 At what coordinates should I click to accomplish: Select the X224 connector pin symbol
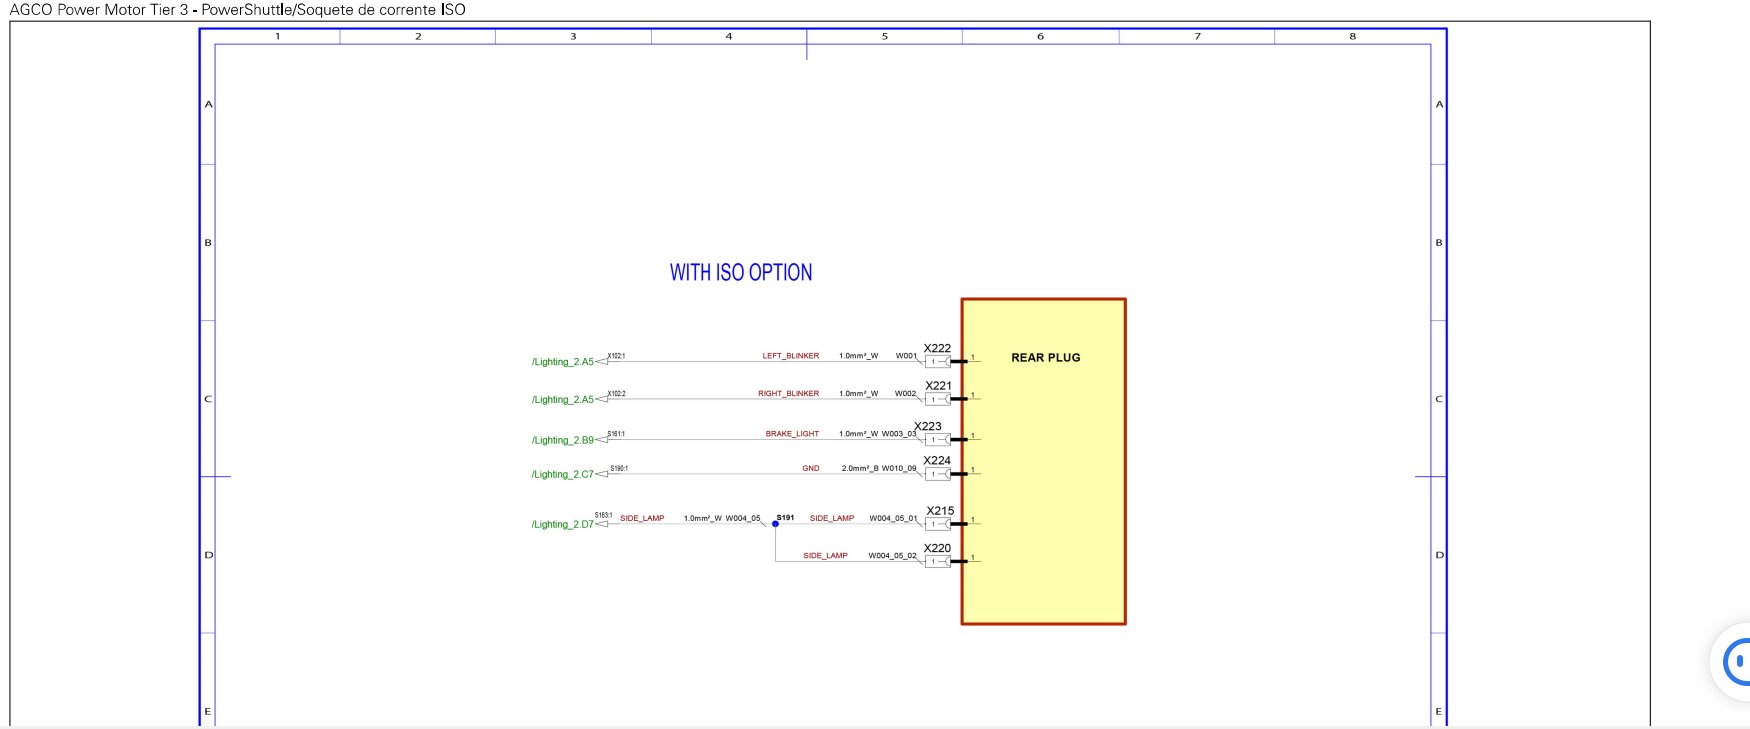[939, 474]
